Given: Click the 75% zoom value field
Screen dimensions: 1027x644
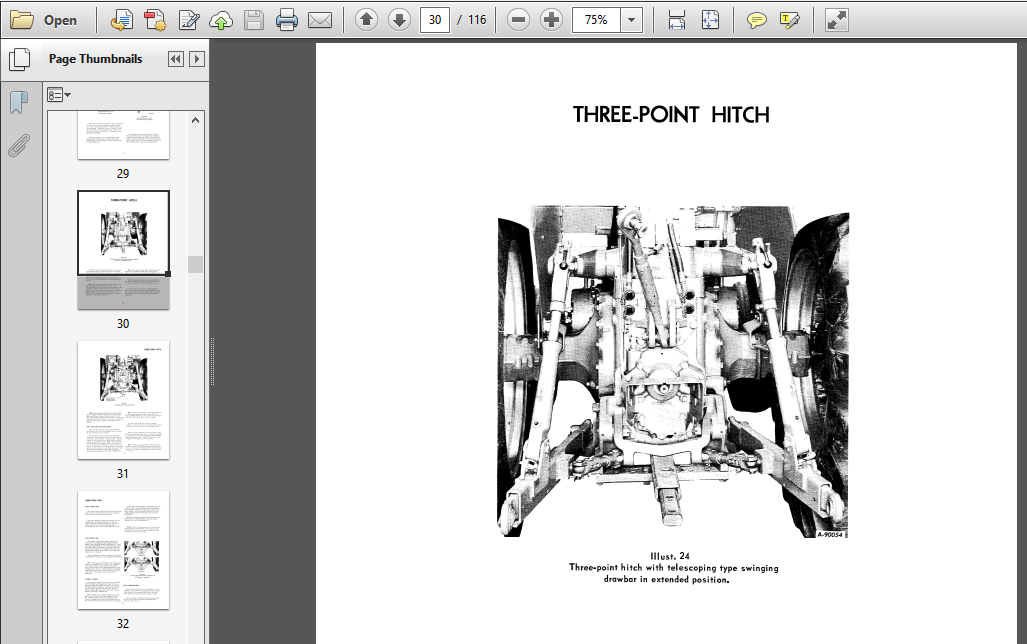Looking at the screenshot, I should point(596,20).
